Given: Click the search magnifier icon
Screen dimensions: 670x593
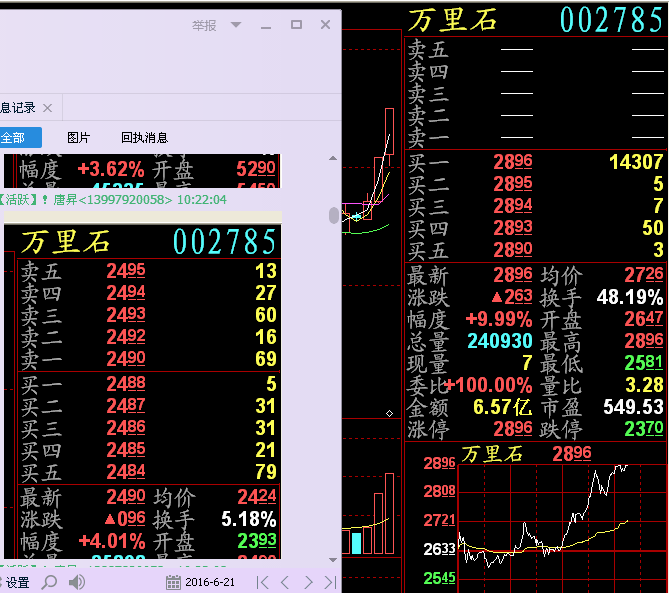Looking at the screenshot, I should point(50,582).
